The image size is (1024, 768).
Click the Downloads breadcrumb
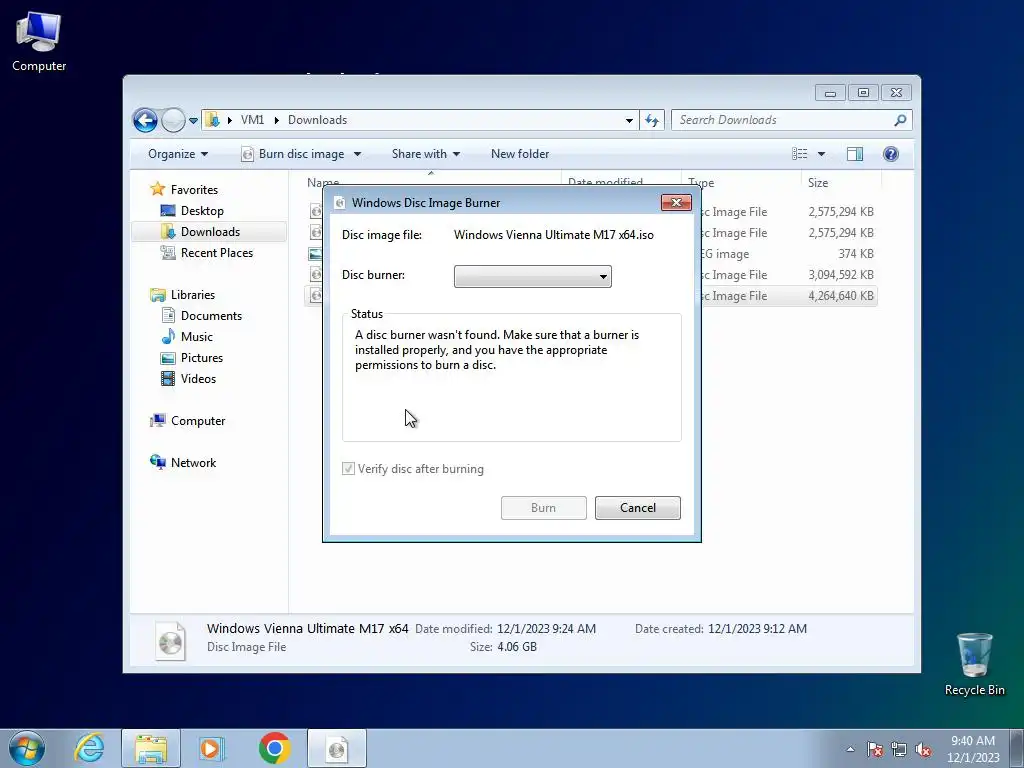click(317, 120)
